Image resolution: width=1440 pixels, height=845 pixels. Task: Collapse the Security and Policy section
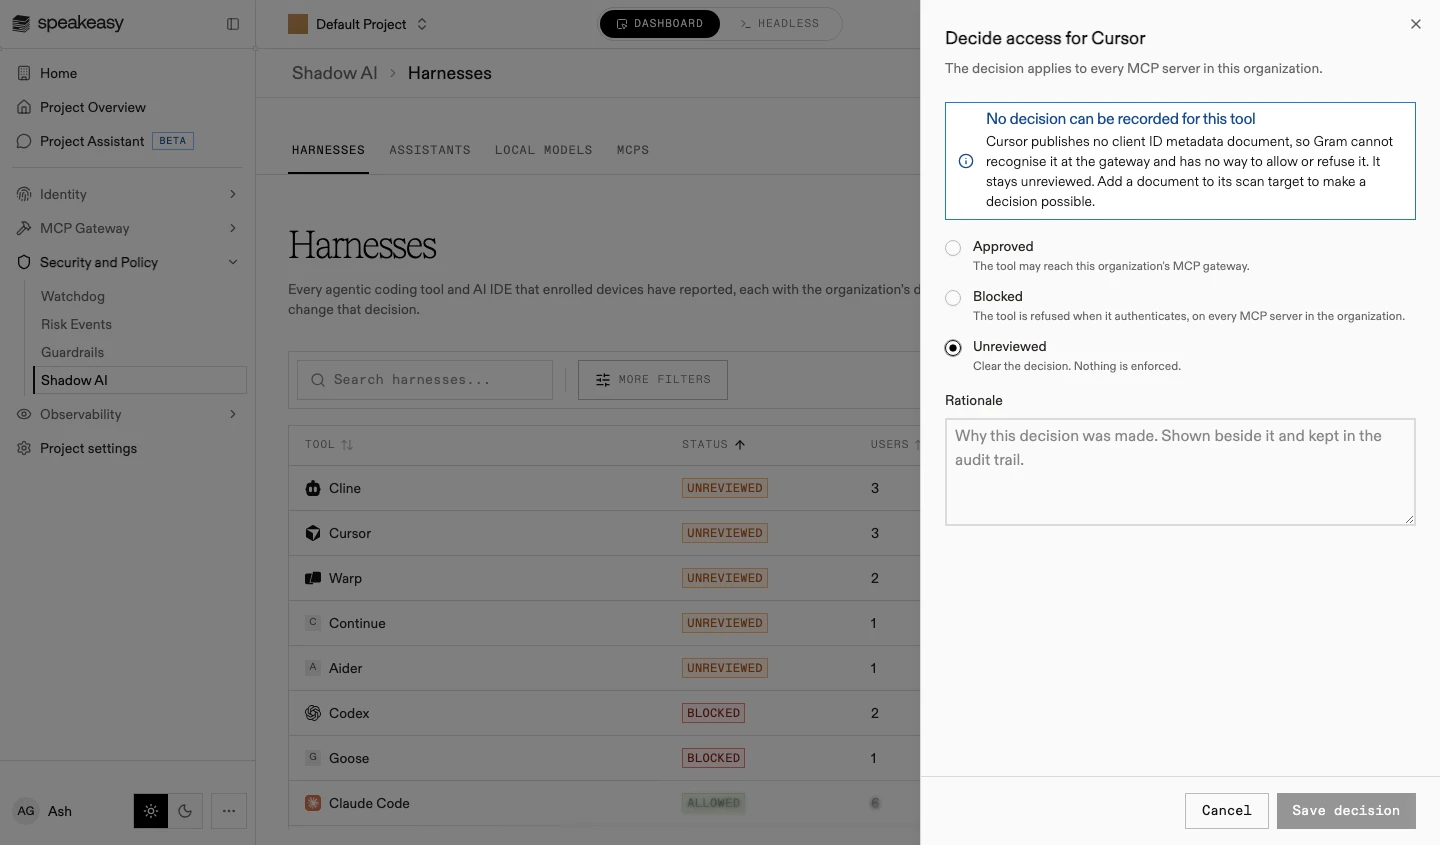128,262
